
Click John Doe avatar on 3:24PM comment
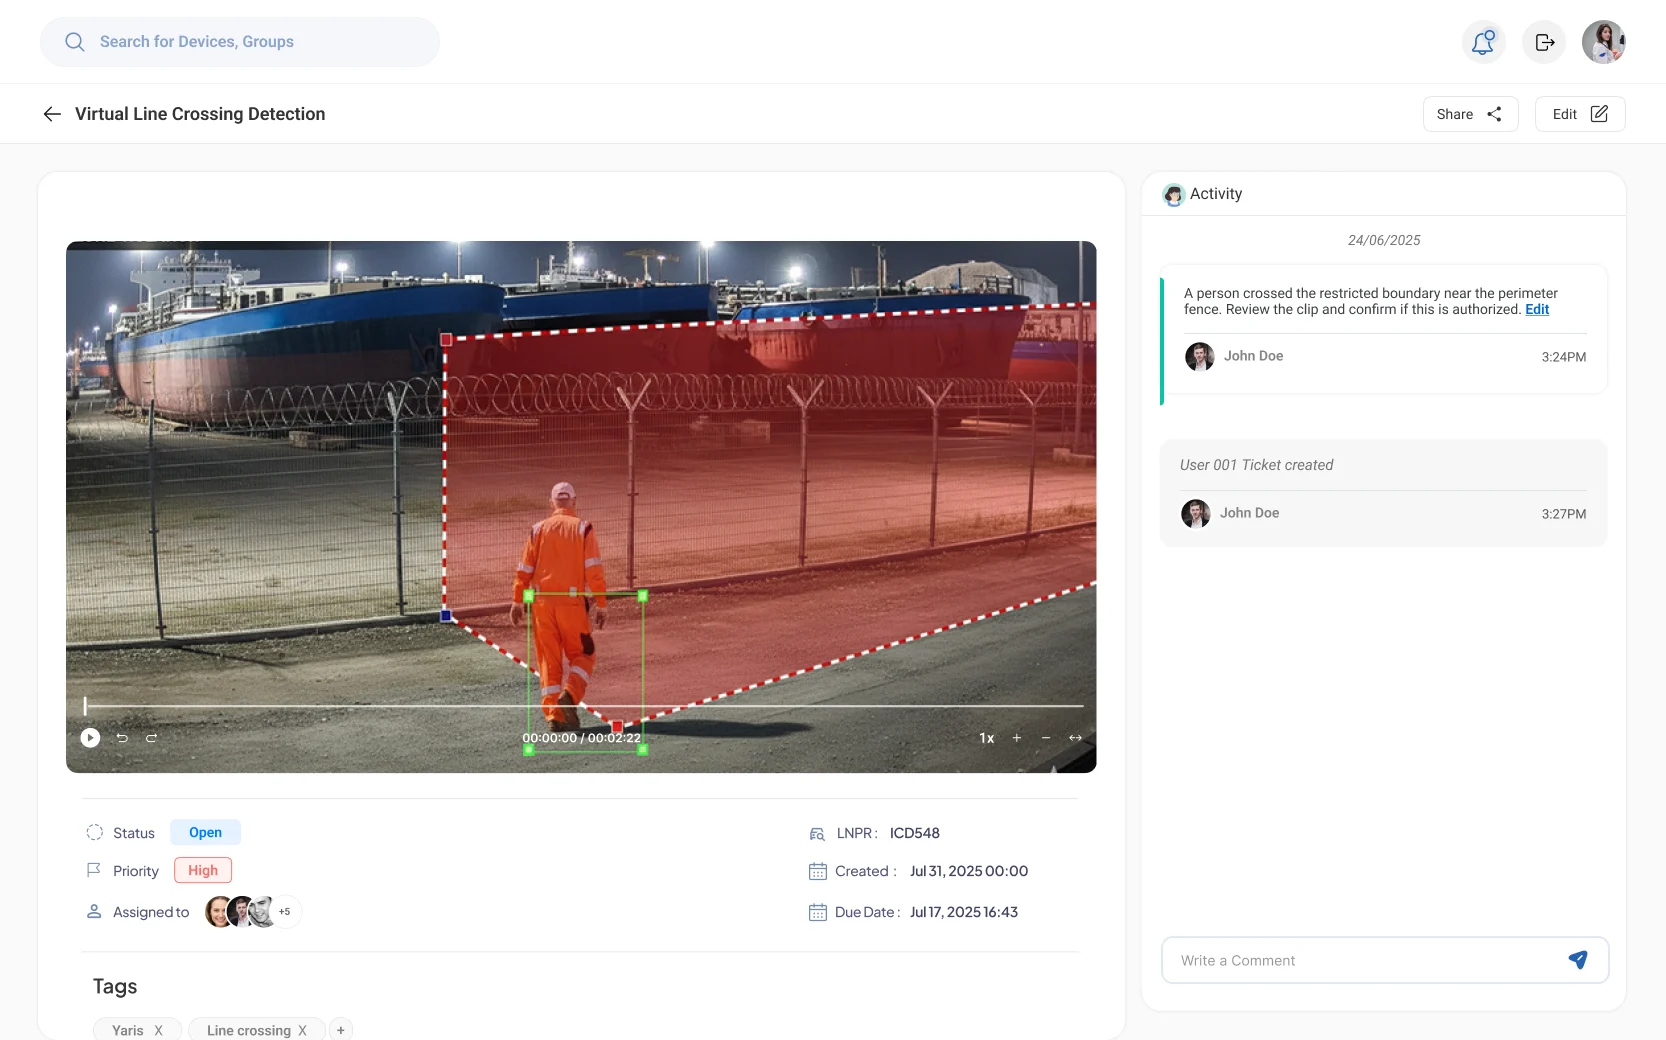1200,356
